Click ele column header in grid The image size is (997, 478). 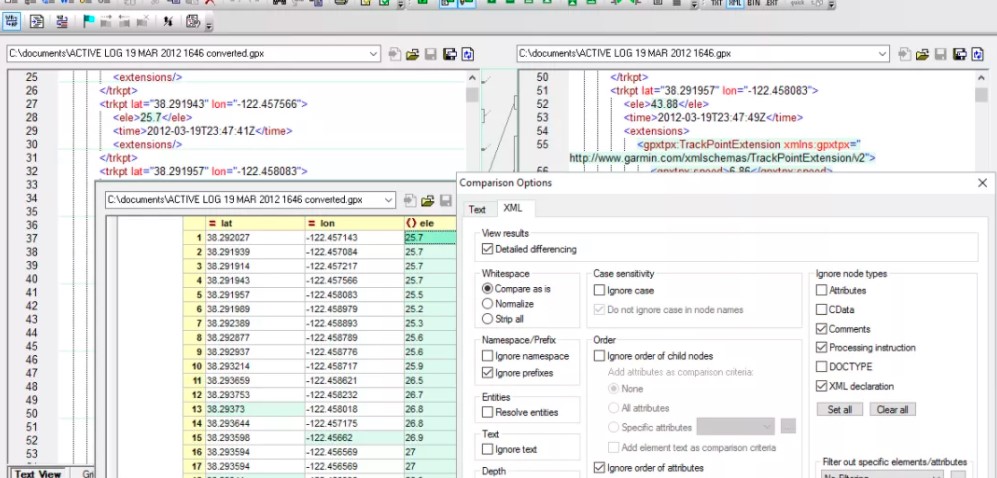point(430,223)
